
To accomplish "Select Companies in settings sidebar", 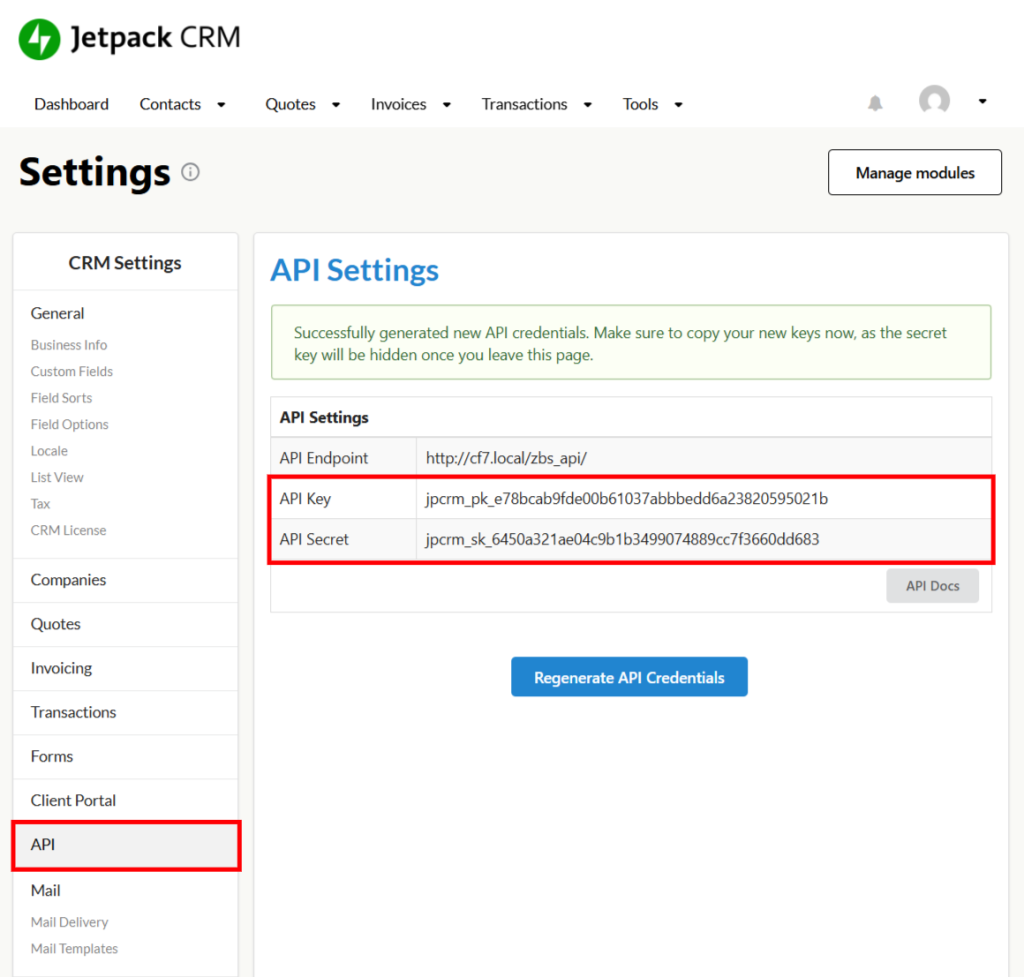I will click(125, 580).
